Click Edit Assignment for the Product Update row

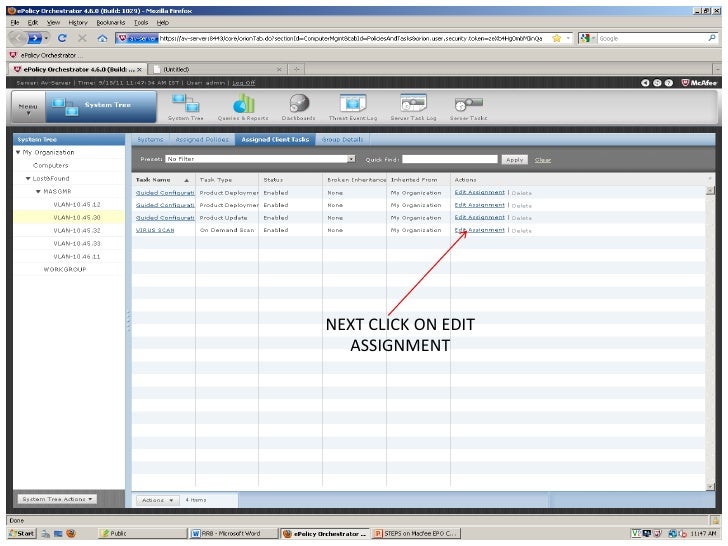479,217
